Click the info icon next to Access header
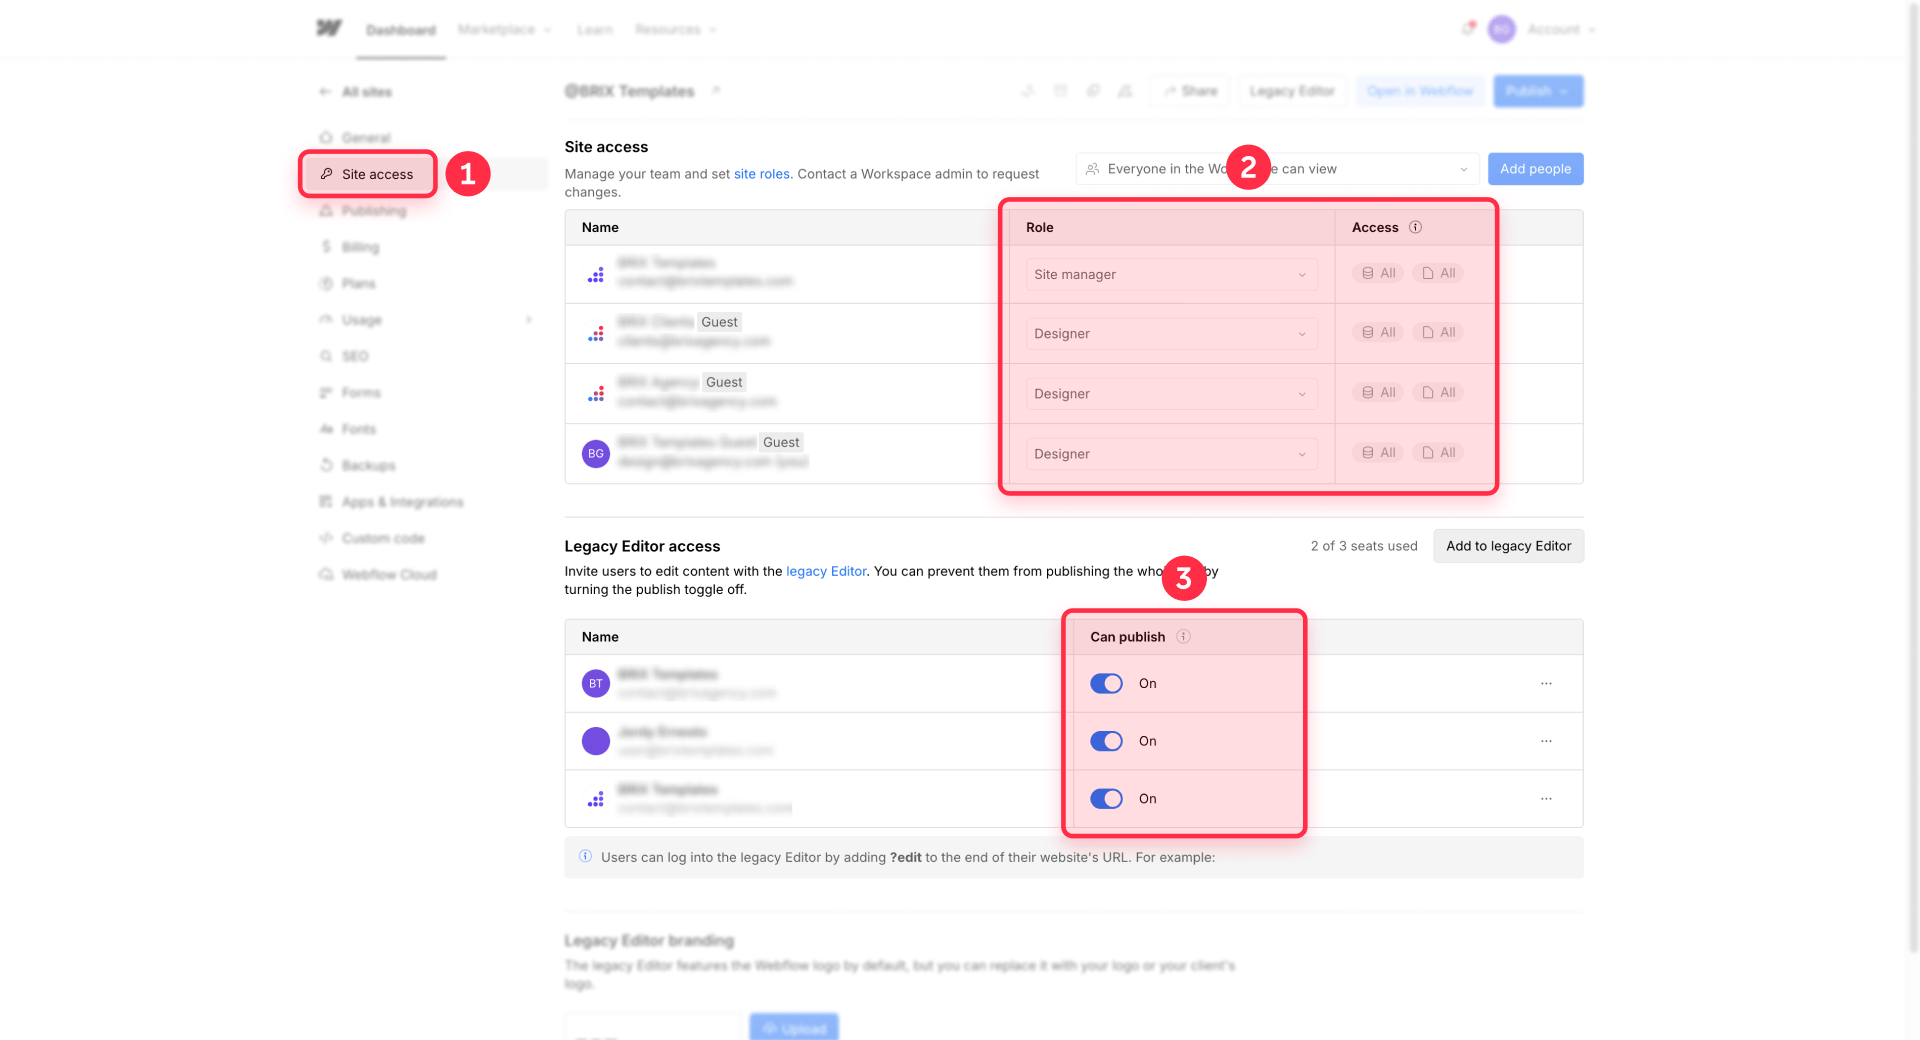Screen dimensions: 1920x1040 [1415, 227]
